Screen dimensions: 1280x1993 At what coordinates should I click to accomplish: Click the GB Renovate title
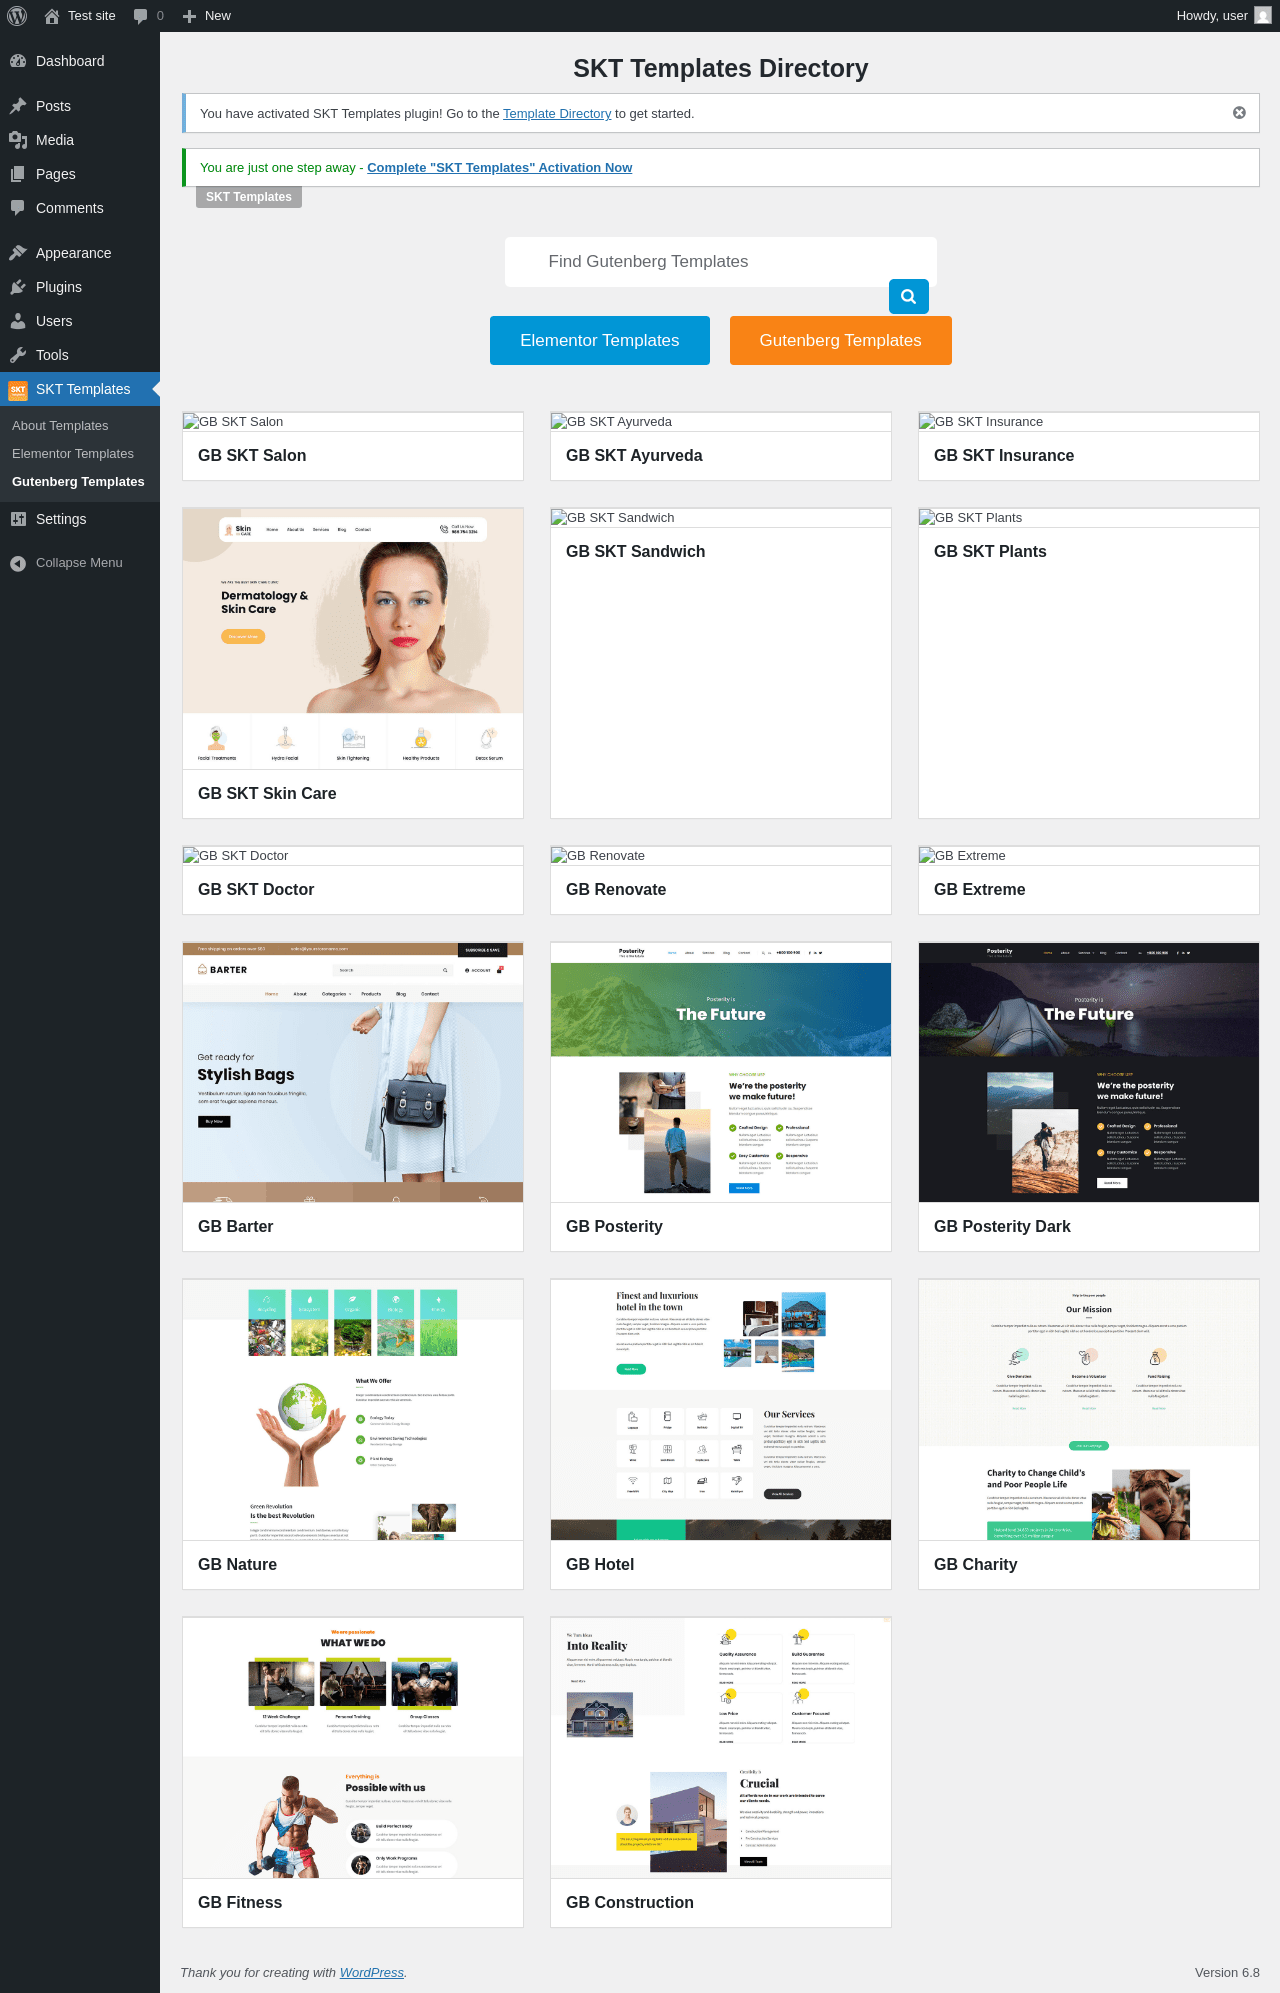point(616,890)
